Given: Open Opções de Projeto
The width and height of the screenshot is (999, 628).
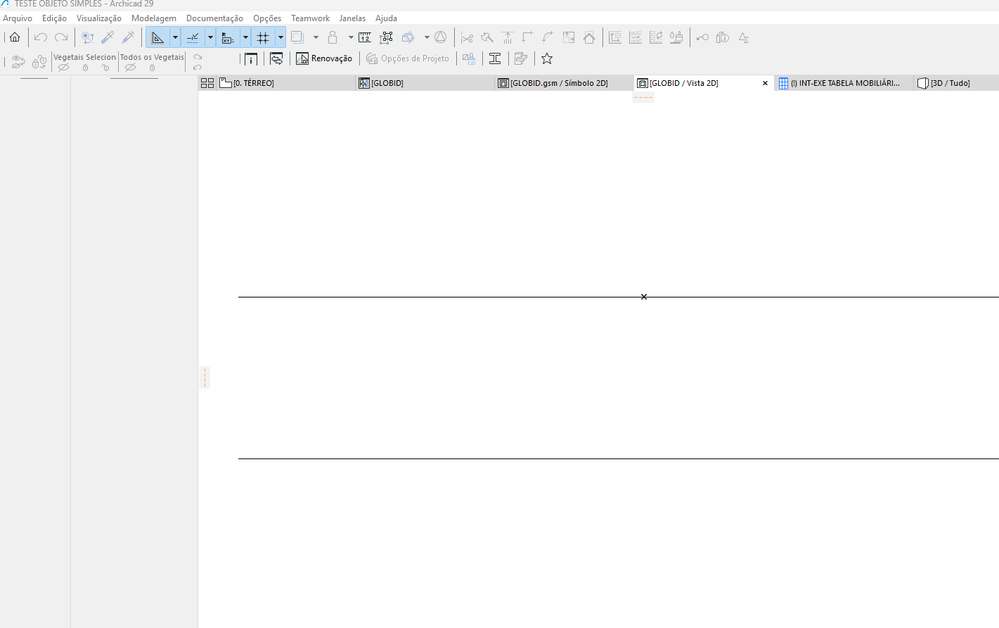Looking at the screenshot, I should (x=408, y=59).
